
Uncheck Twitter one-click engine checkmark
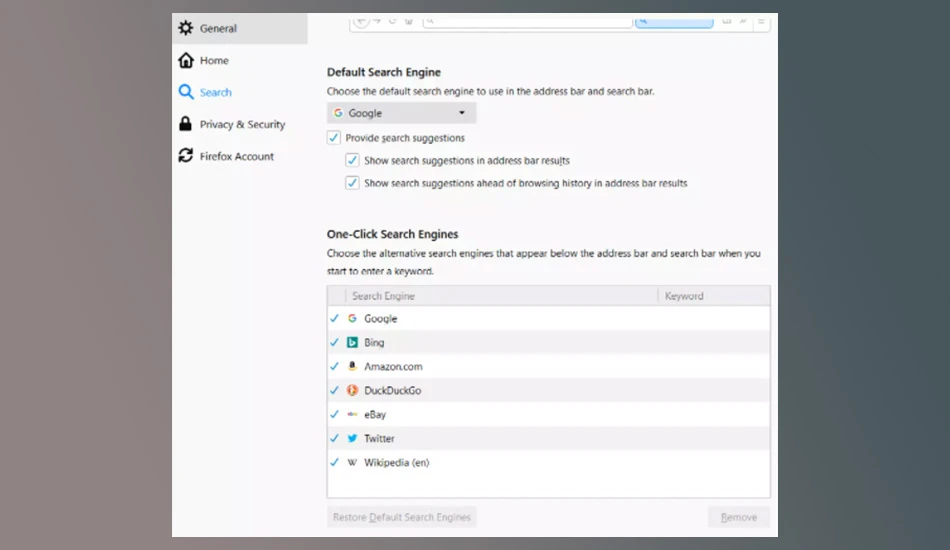click(x=334, y=438)
